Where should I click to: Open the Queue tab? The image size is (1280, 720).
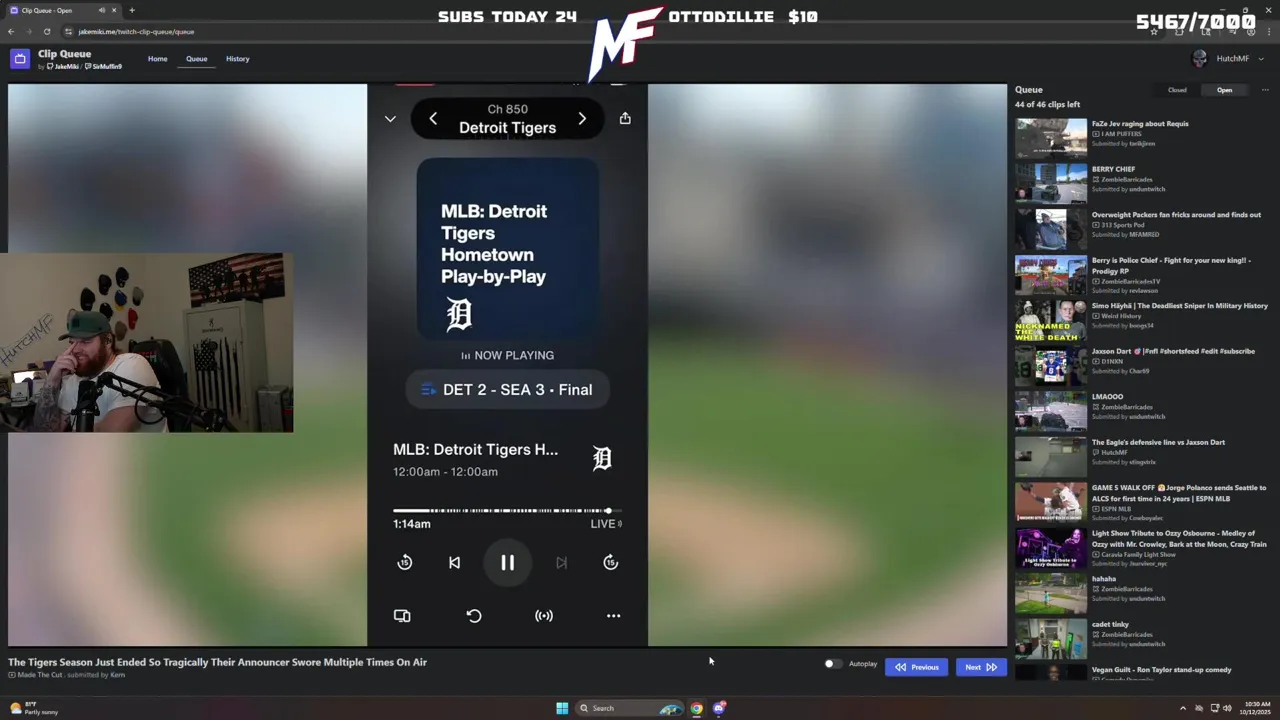click(x=197, y=59)
